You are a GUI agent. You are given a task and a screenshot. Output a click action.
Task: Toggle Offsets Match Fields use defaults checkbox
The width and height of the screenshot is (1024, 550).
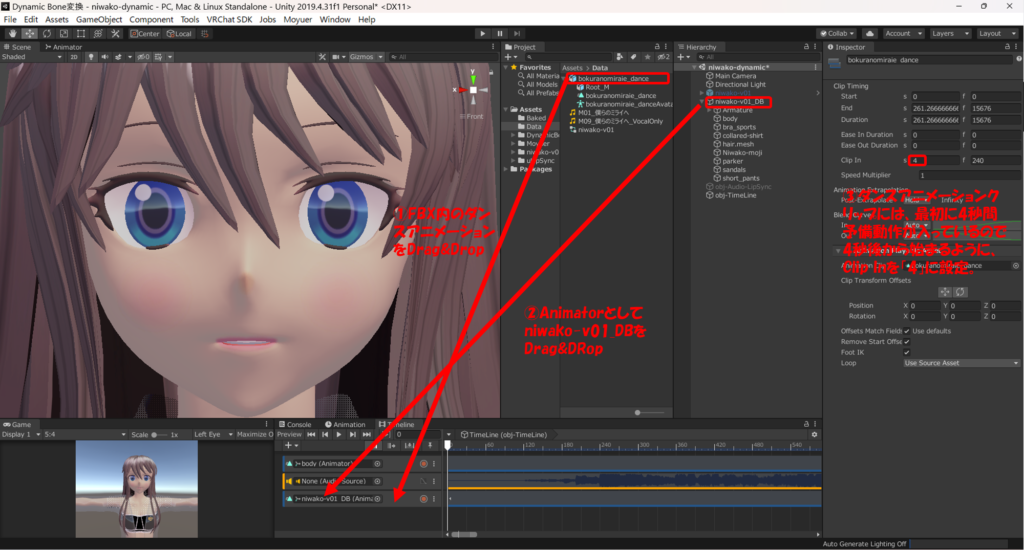(x=907, y=330)
